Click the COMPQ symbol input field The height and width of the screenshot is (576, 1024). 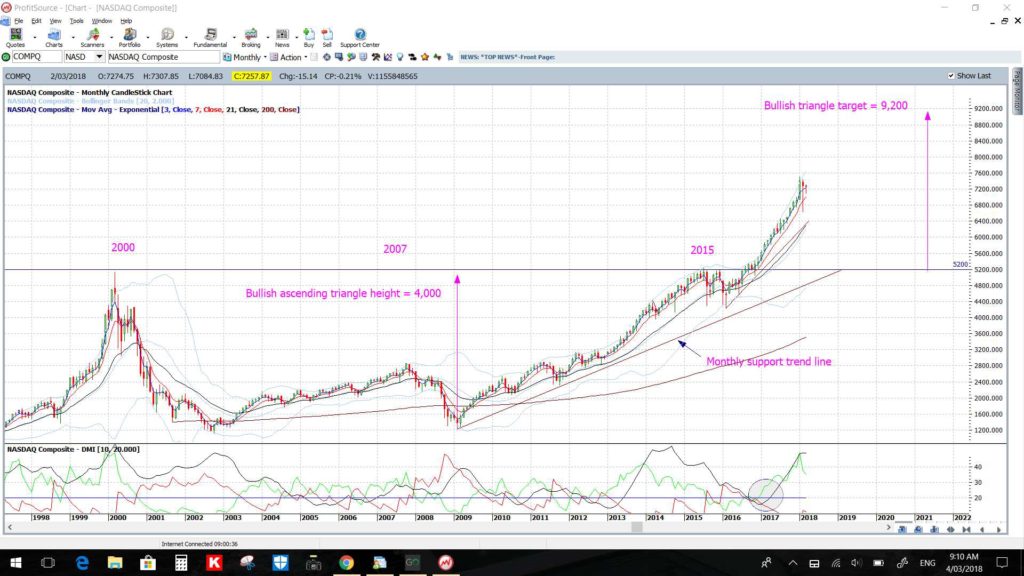pyautogui.click(x=37, y=57)
